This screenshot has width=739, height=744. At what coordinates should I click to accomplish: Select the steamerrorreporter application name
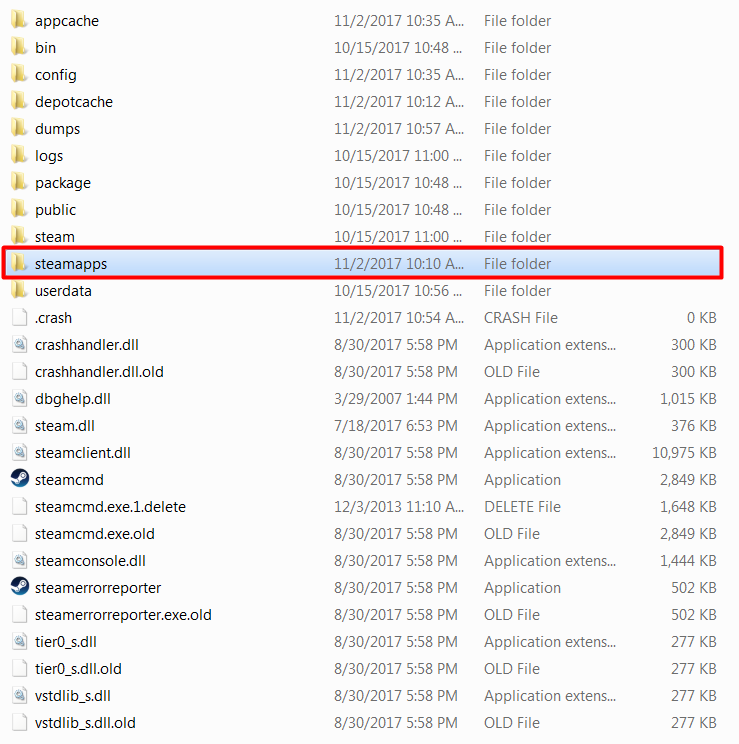pyautogui.click(x=98, y=589)
